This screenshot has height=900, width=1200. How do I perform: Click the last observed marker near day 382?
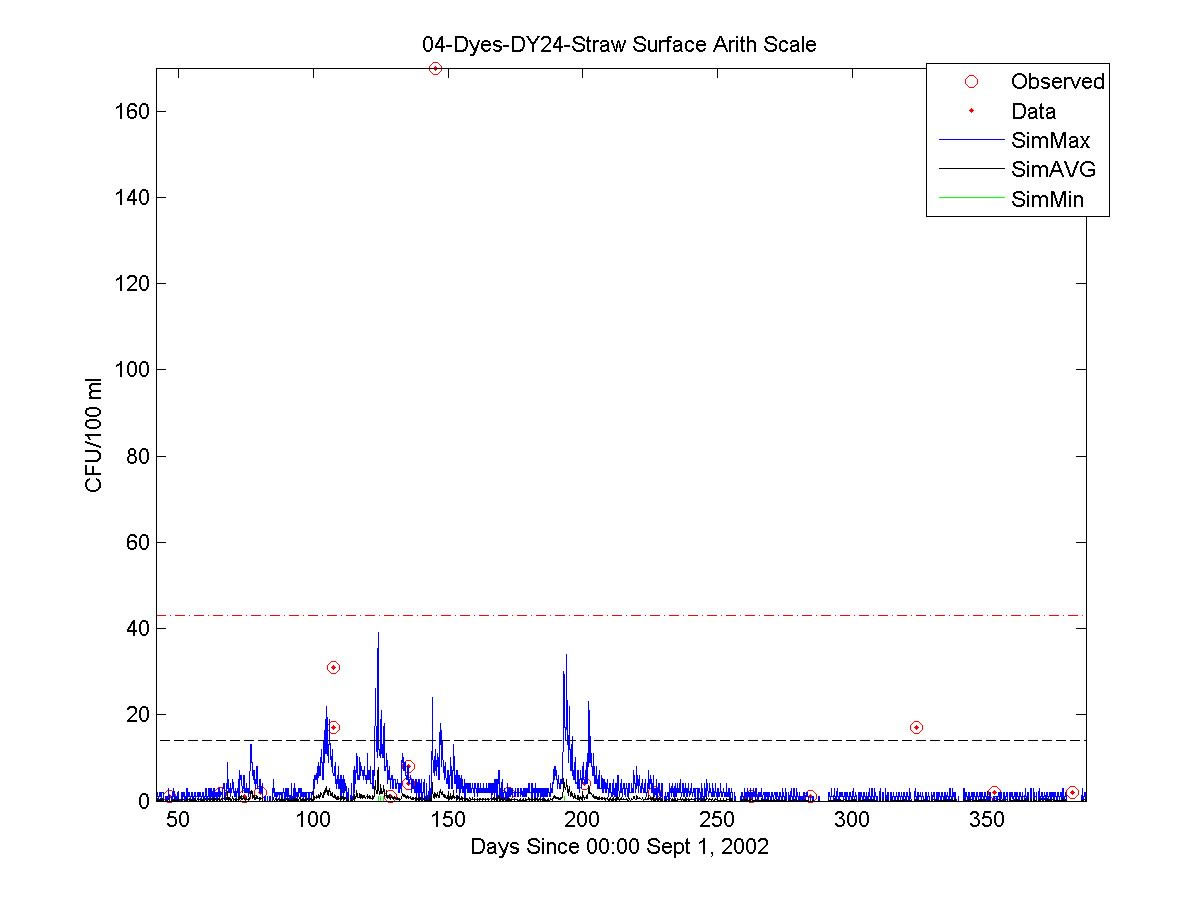(x=1072, y=792)
